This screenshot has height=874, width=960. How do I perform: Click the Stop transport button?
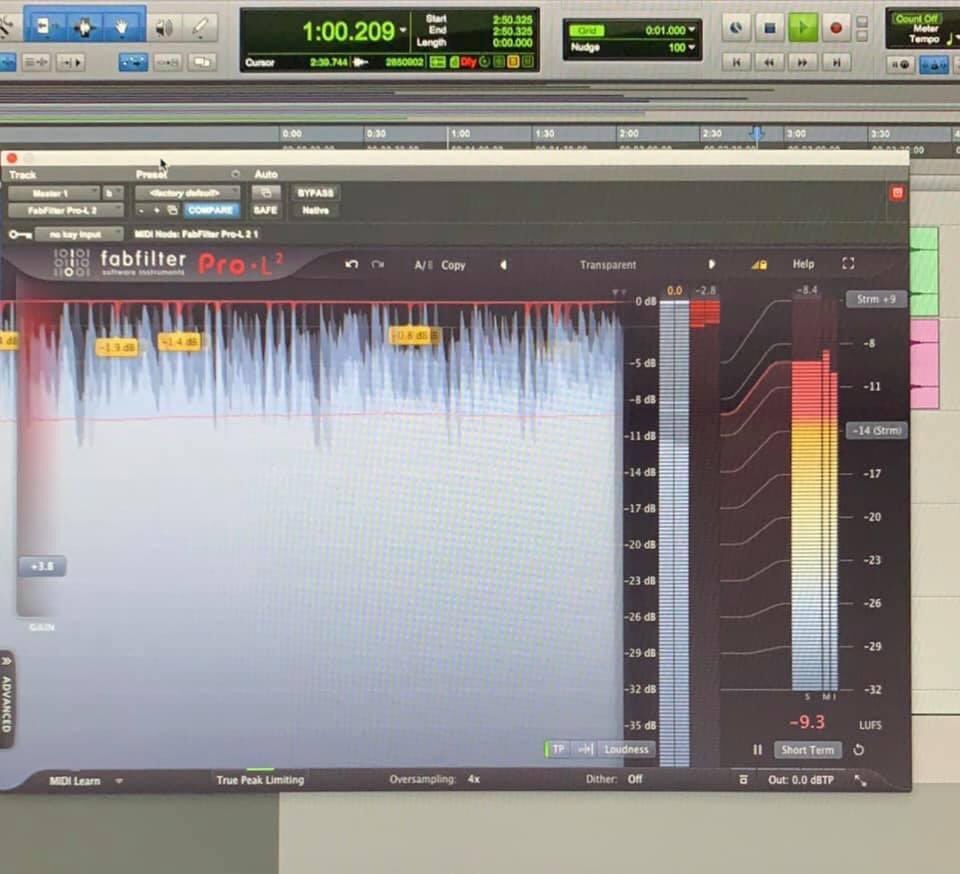(770, 28)
